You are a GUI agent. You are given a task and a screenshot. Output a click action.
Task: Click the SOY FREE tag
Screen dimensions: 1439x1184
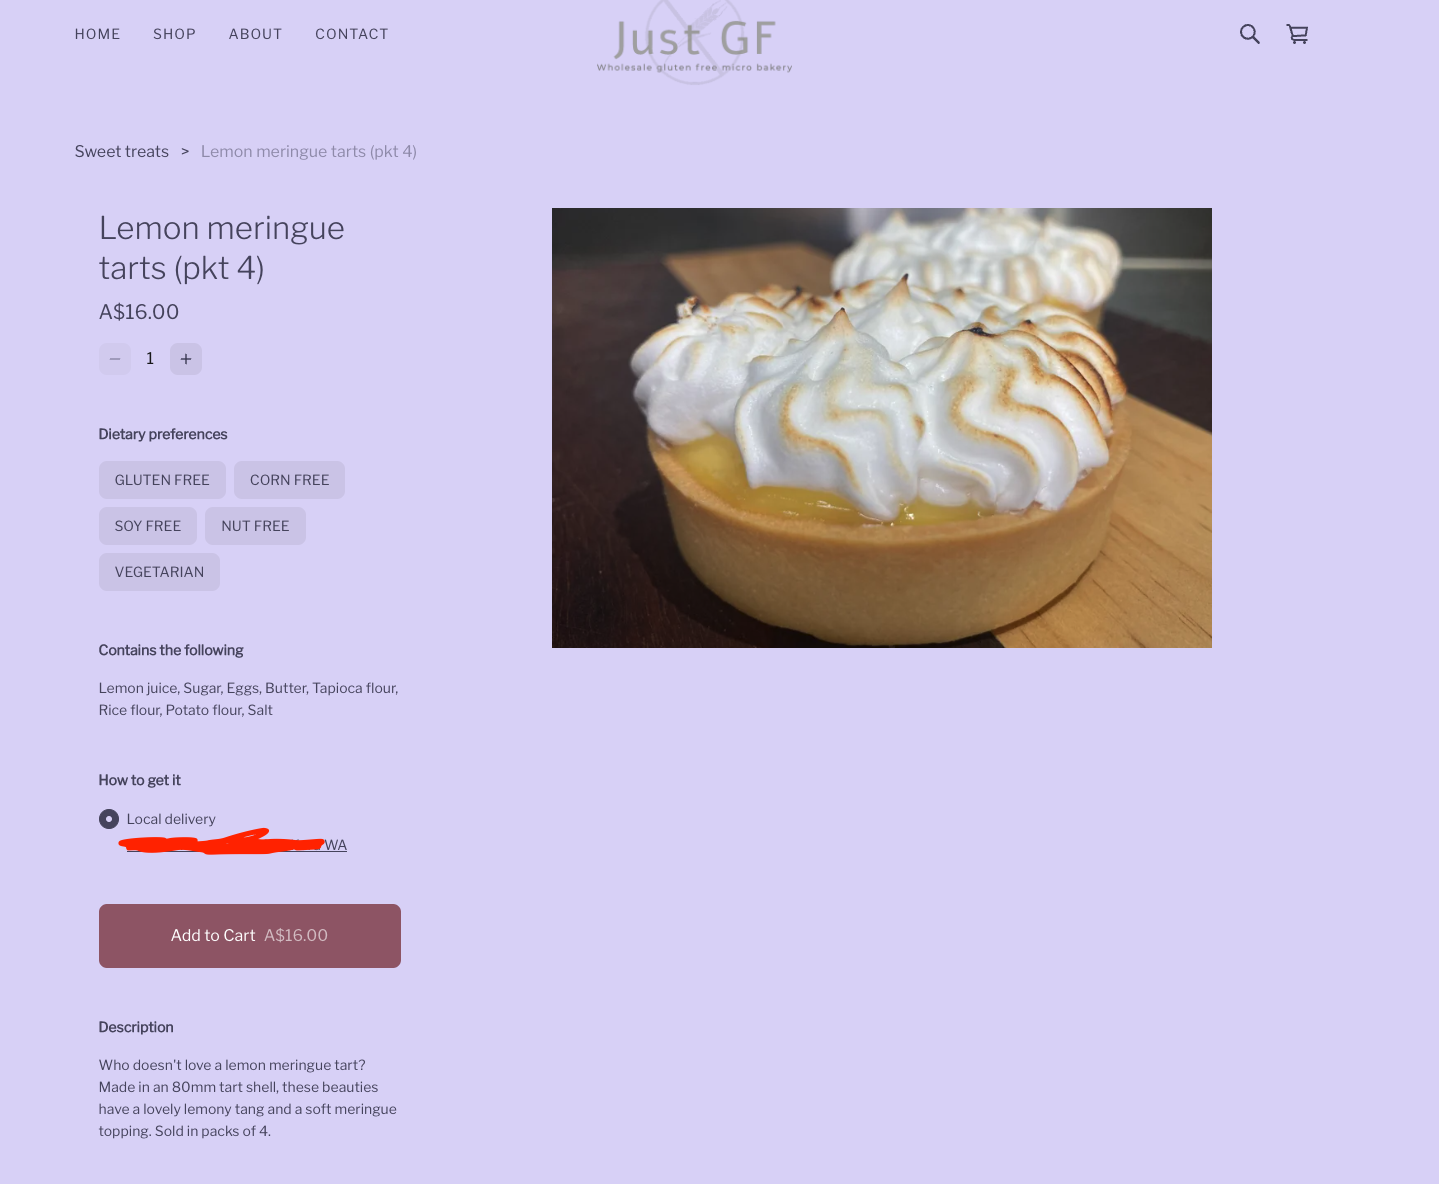coord(148,526)
